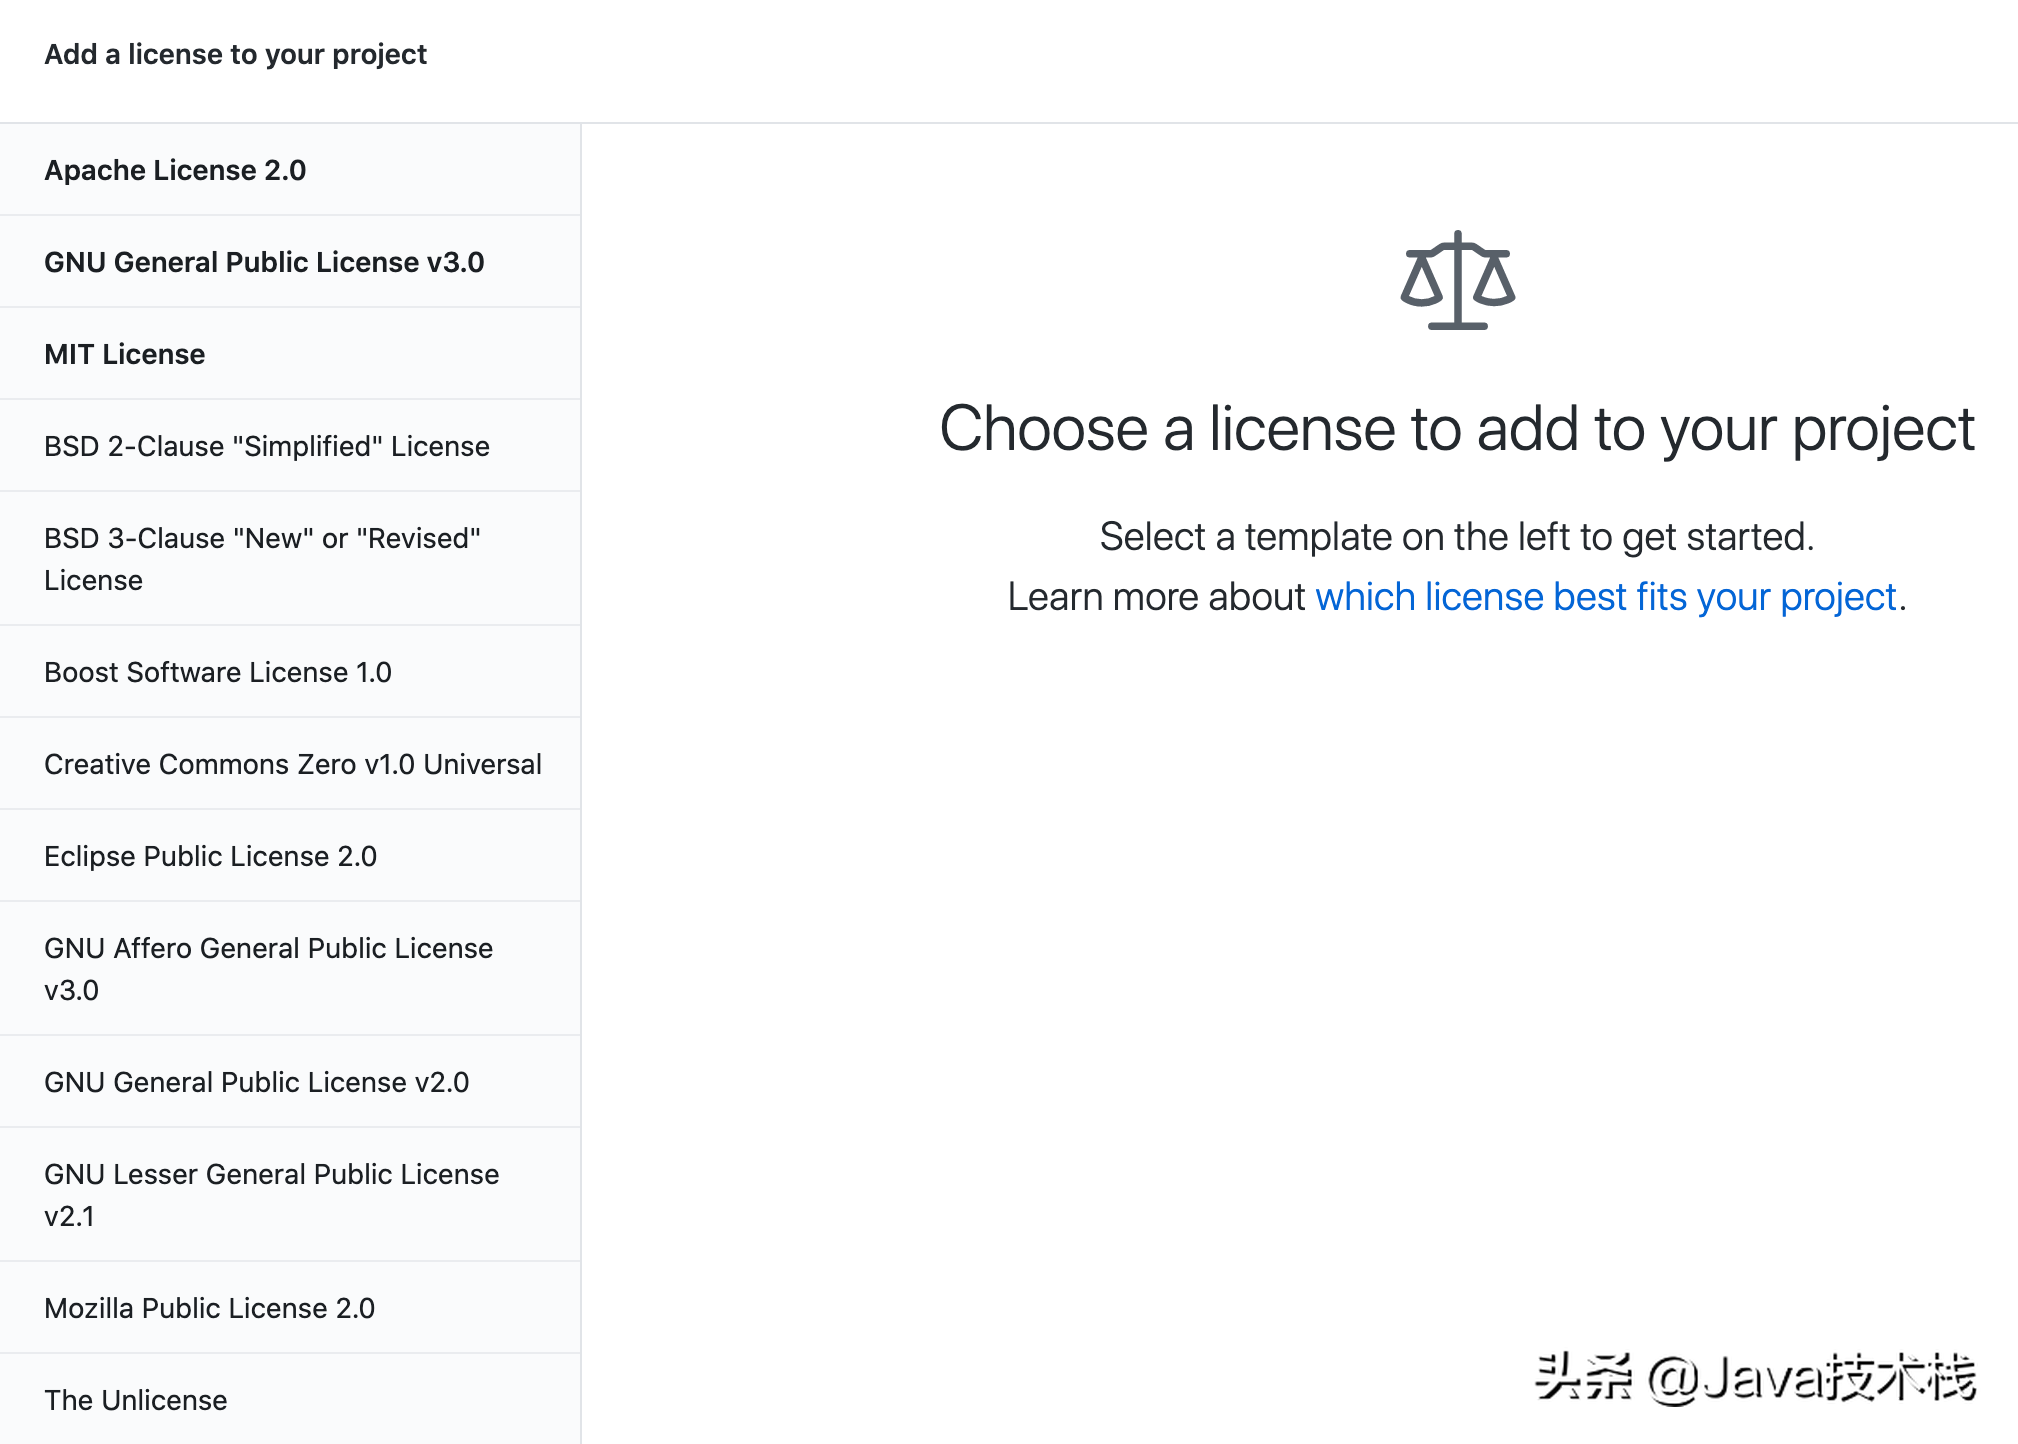Open GNU Lesser General Public License v2.1

point(290,1195)
